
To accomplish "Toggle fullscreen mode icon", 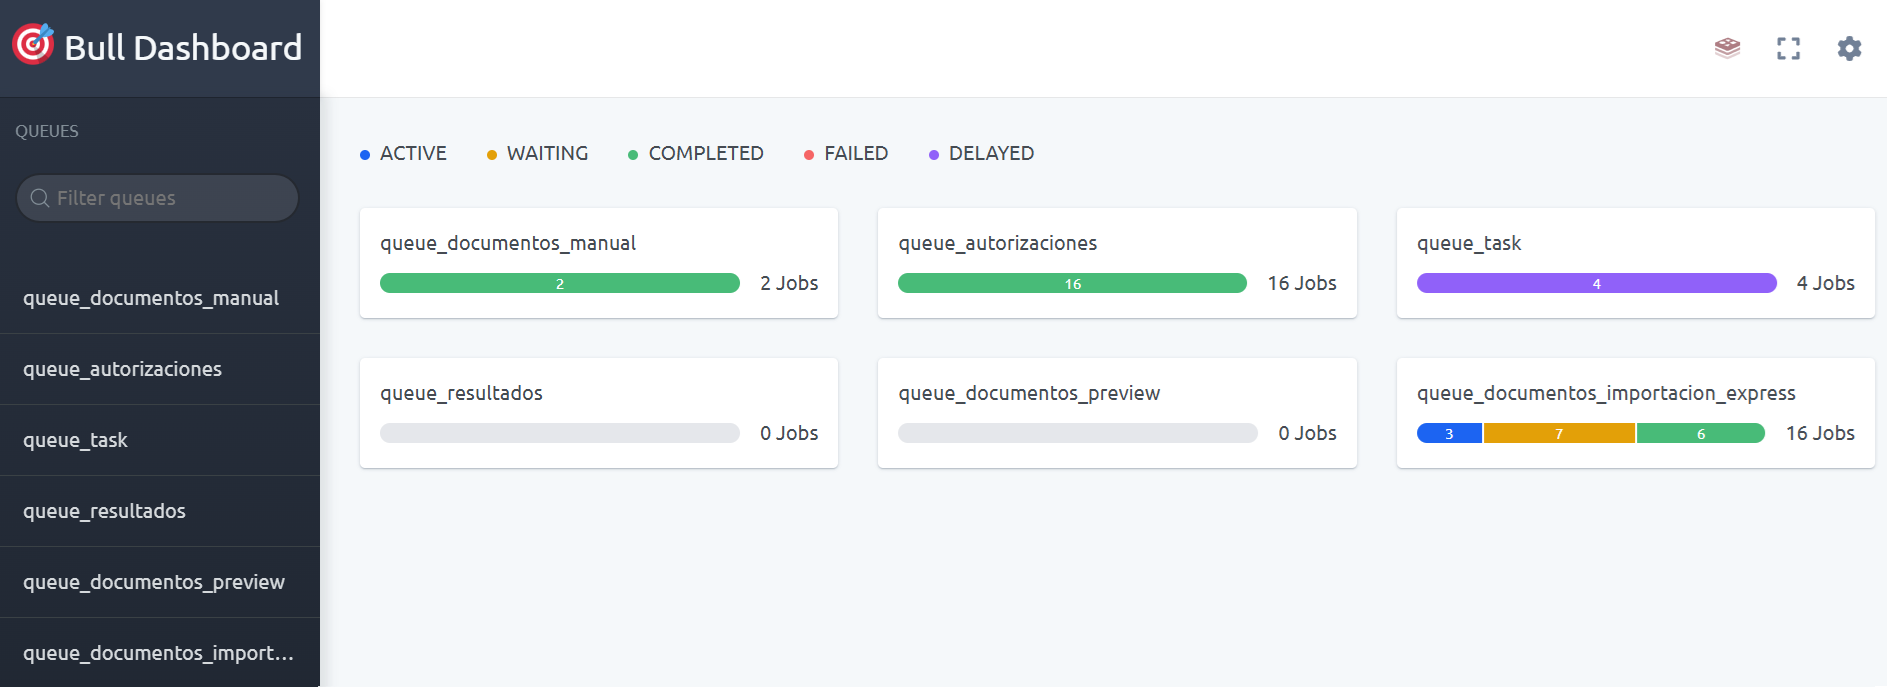I will (x=1788, y=48).
